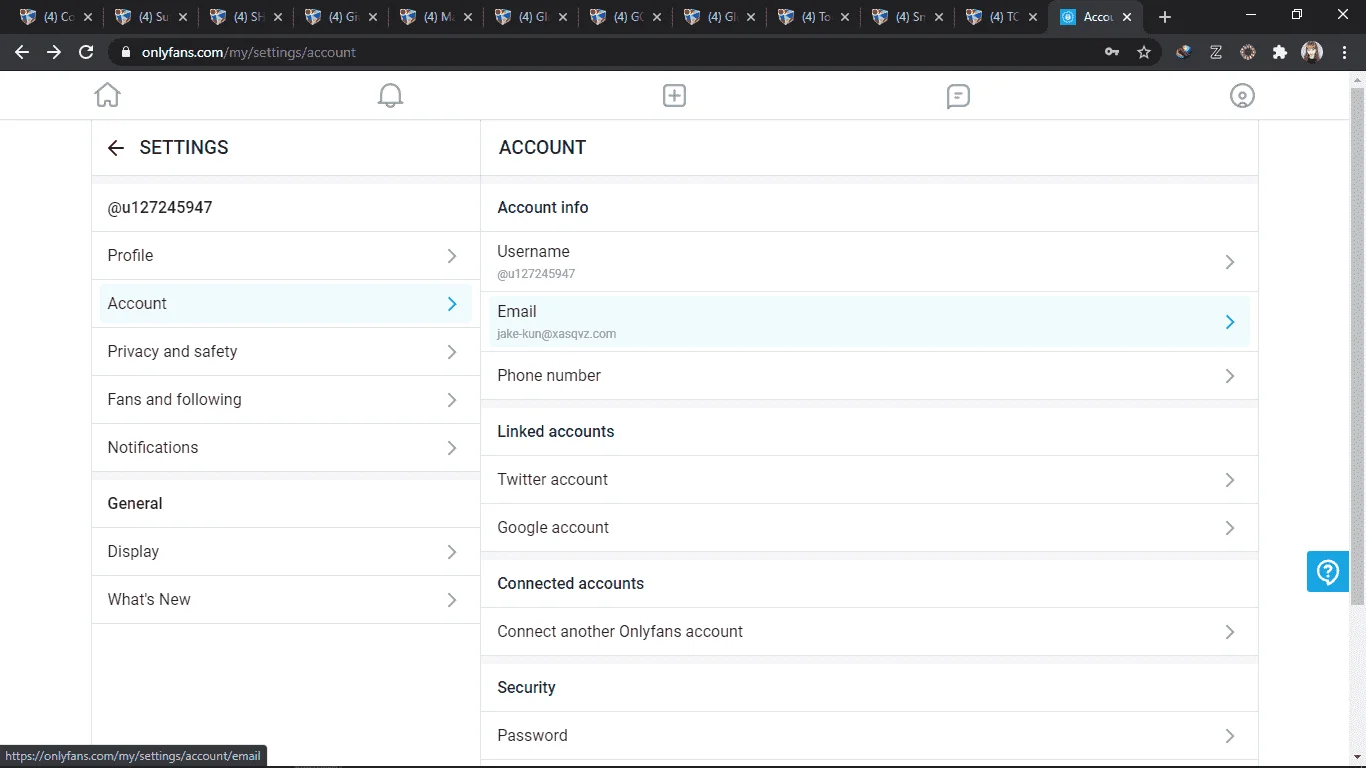Click the padlock site info icon
This screenshot has height=768, width=1366.
coord(125,52)
